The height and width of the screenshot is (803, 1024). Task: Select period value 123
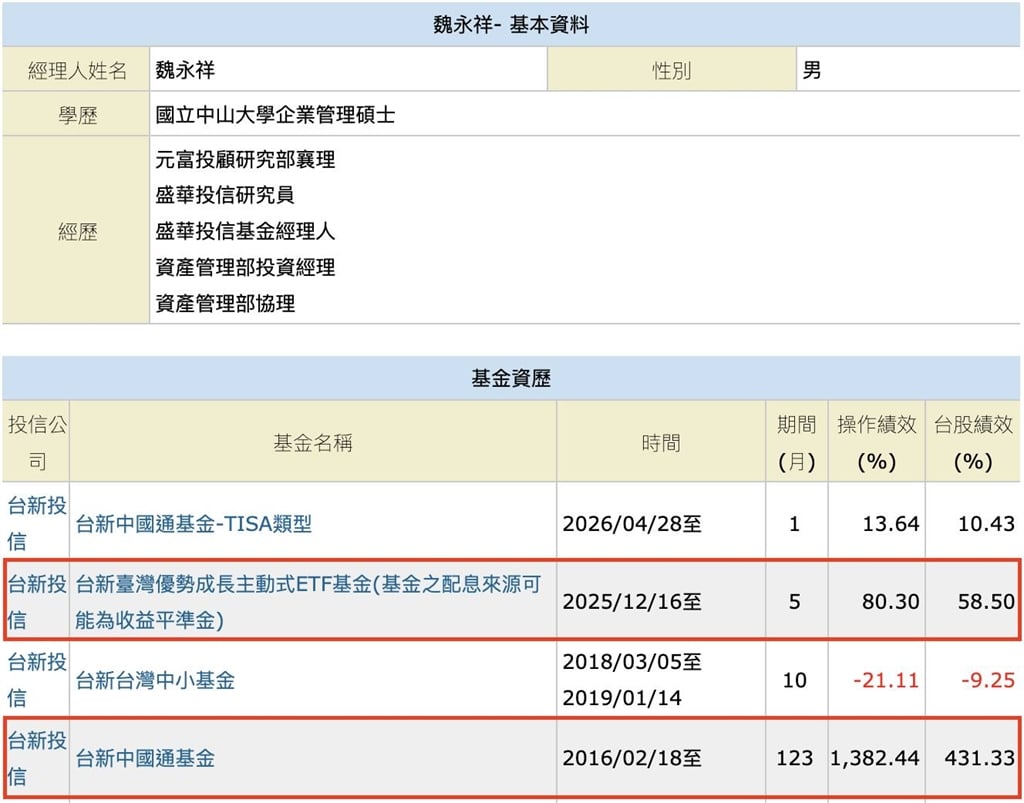[x=794, y=759]
